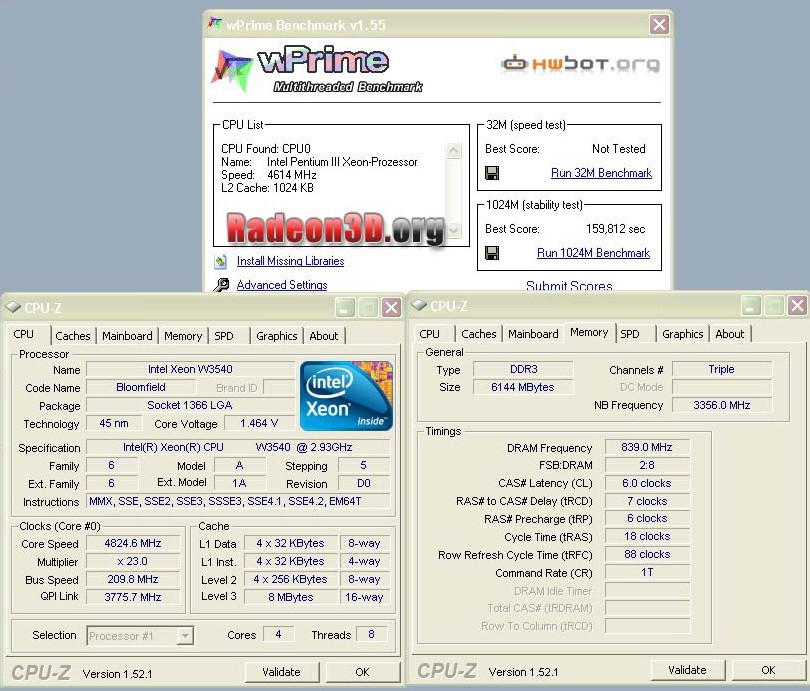Click OK button in right CPU-Z
Screen dimensions: 810x691
pos(769,670)
